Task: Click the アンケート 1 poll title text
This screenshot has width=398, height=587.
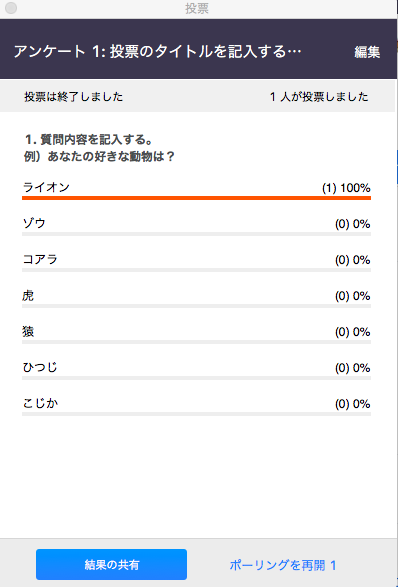Action: point(157,52)
